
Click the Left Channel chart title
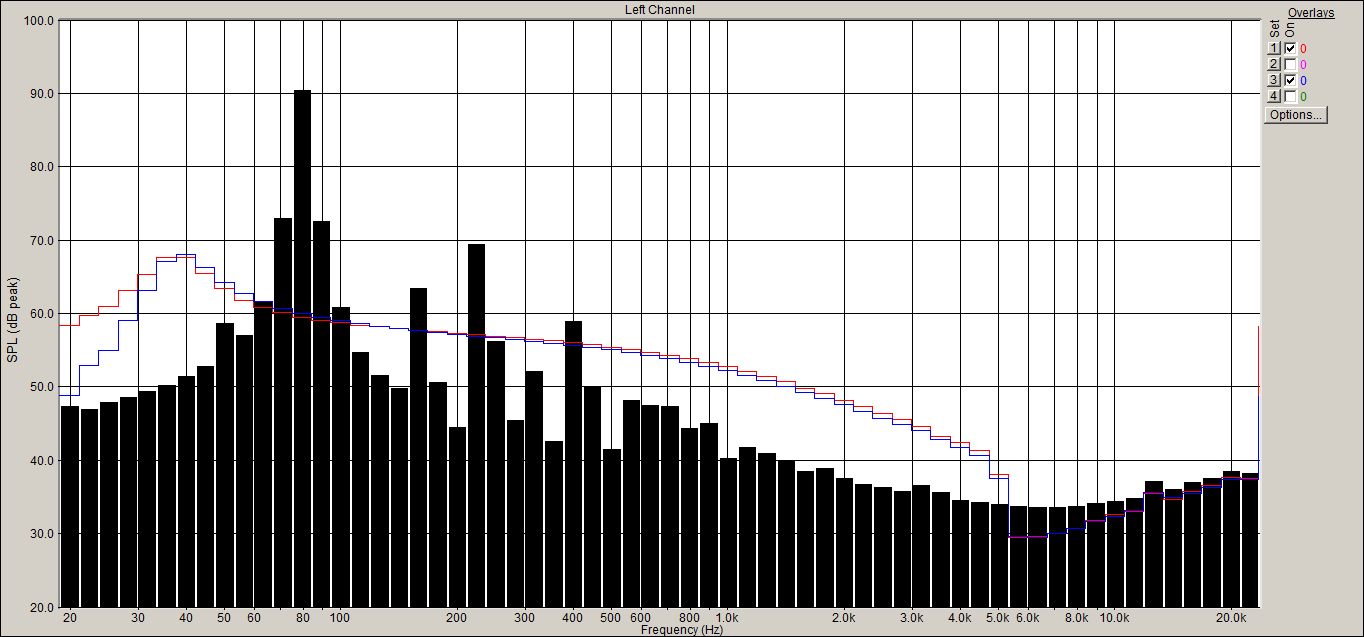[659, 10]
